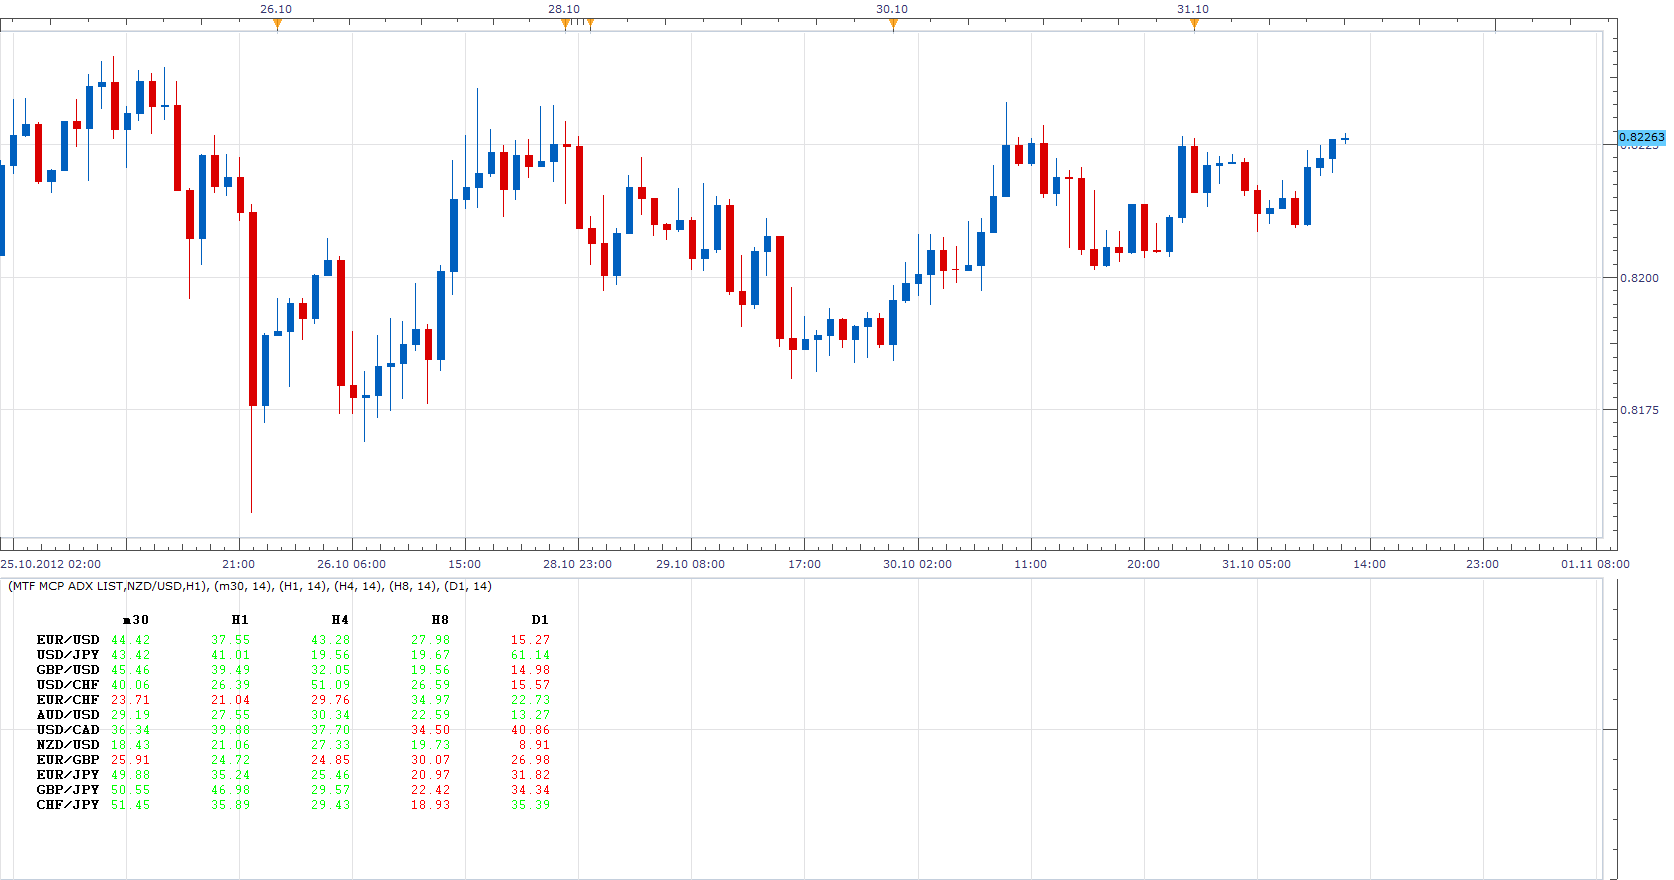The image size is (1674, 880).
Task: Select the H1 column header in the table
Action: (x=240, y=620)
